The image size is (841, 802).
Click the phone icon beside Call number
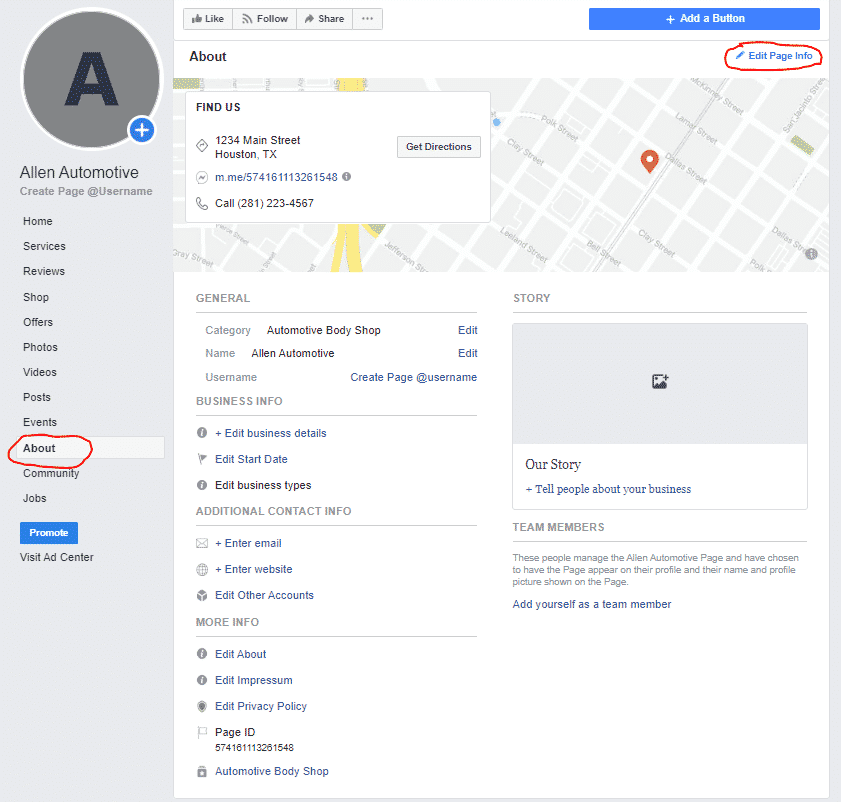[x=202, y=203]
